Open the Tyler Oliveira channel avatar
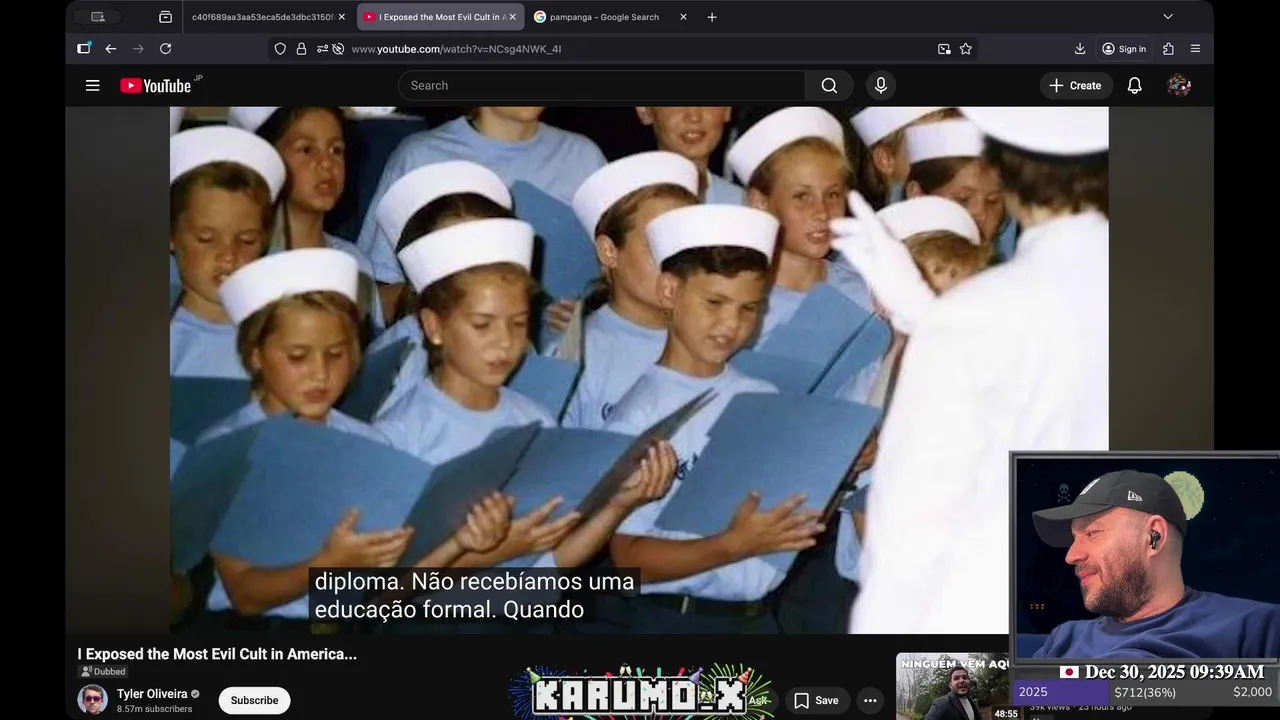The image size is (1280, 720). pos(93,700)
